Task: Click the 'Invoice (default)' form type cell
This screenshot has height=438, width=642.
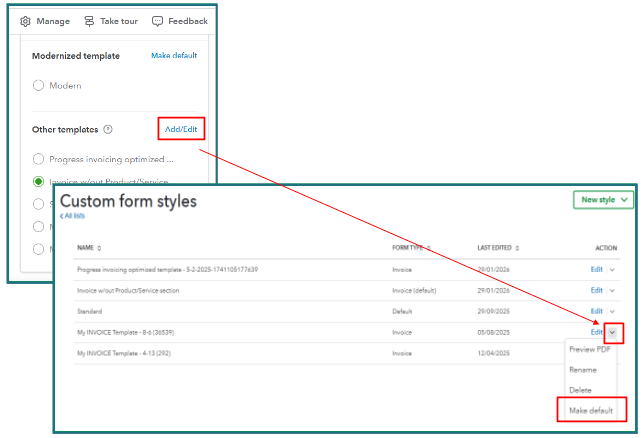Action: [x=414, y=291]
